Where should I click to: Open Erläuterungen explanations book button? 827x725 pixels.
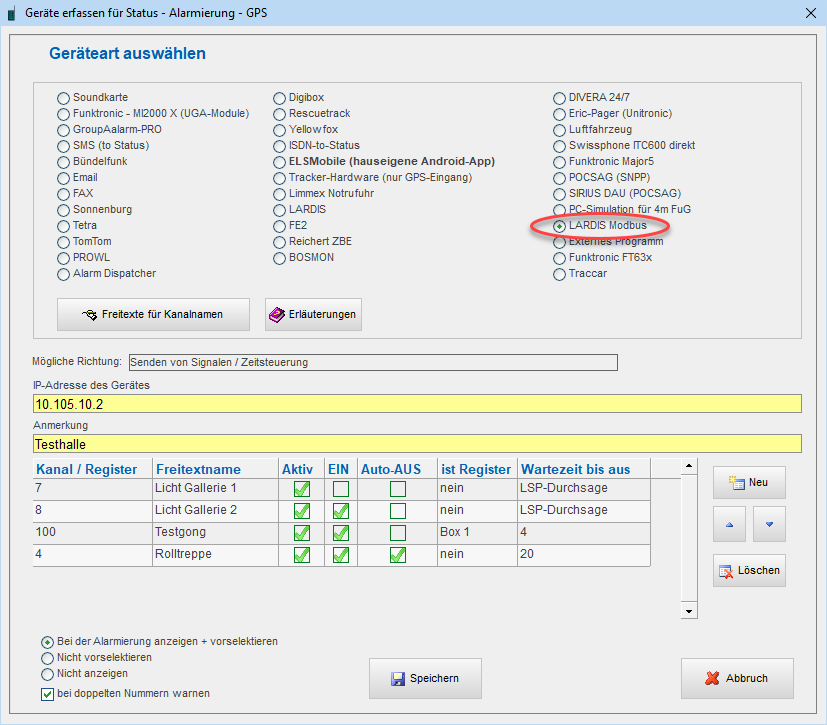point(312,314)
